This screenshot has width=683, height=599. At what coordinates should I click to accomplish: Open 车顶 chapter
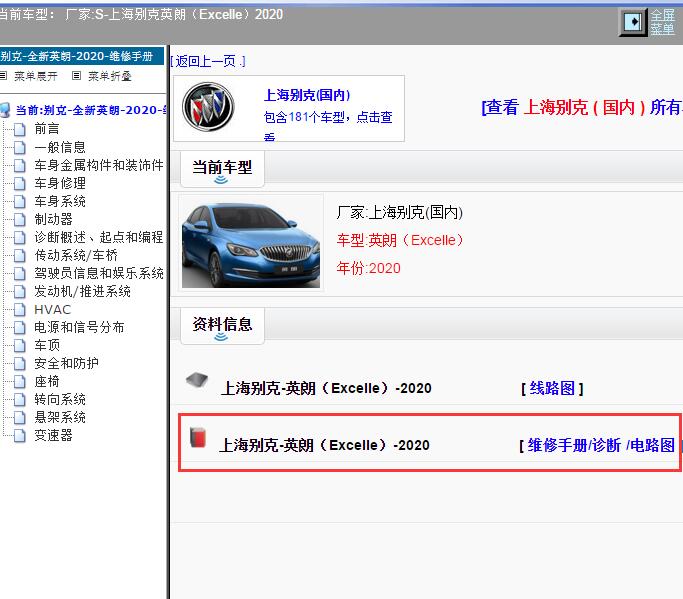pos(47,345)
